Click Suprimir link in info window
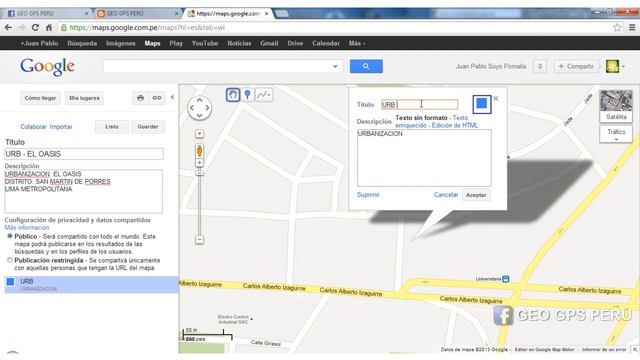Viewport: 640px width, 360px height. coord(368,195)
